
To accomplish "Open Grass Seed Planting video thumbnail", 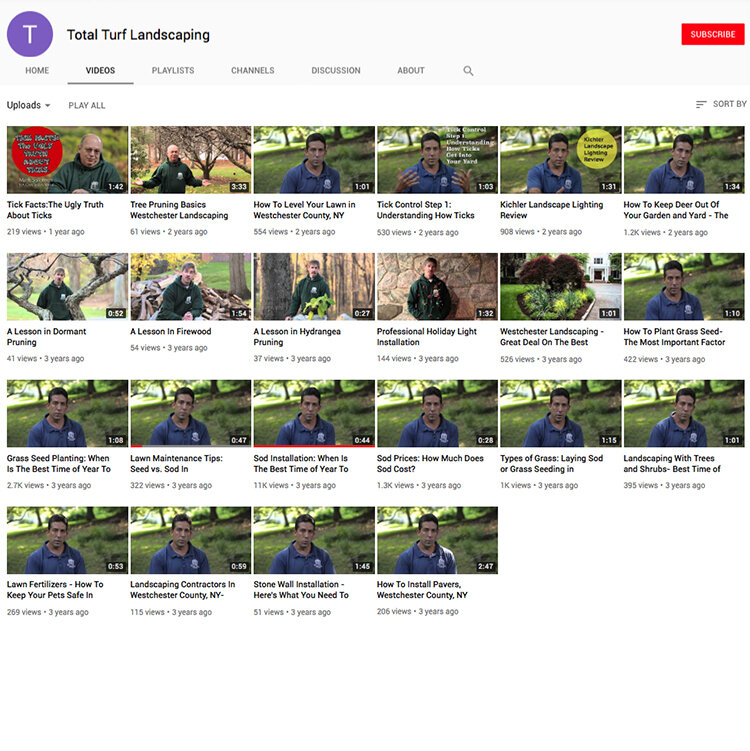I will 68,414.
